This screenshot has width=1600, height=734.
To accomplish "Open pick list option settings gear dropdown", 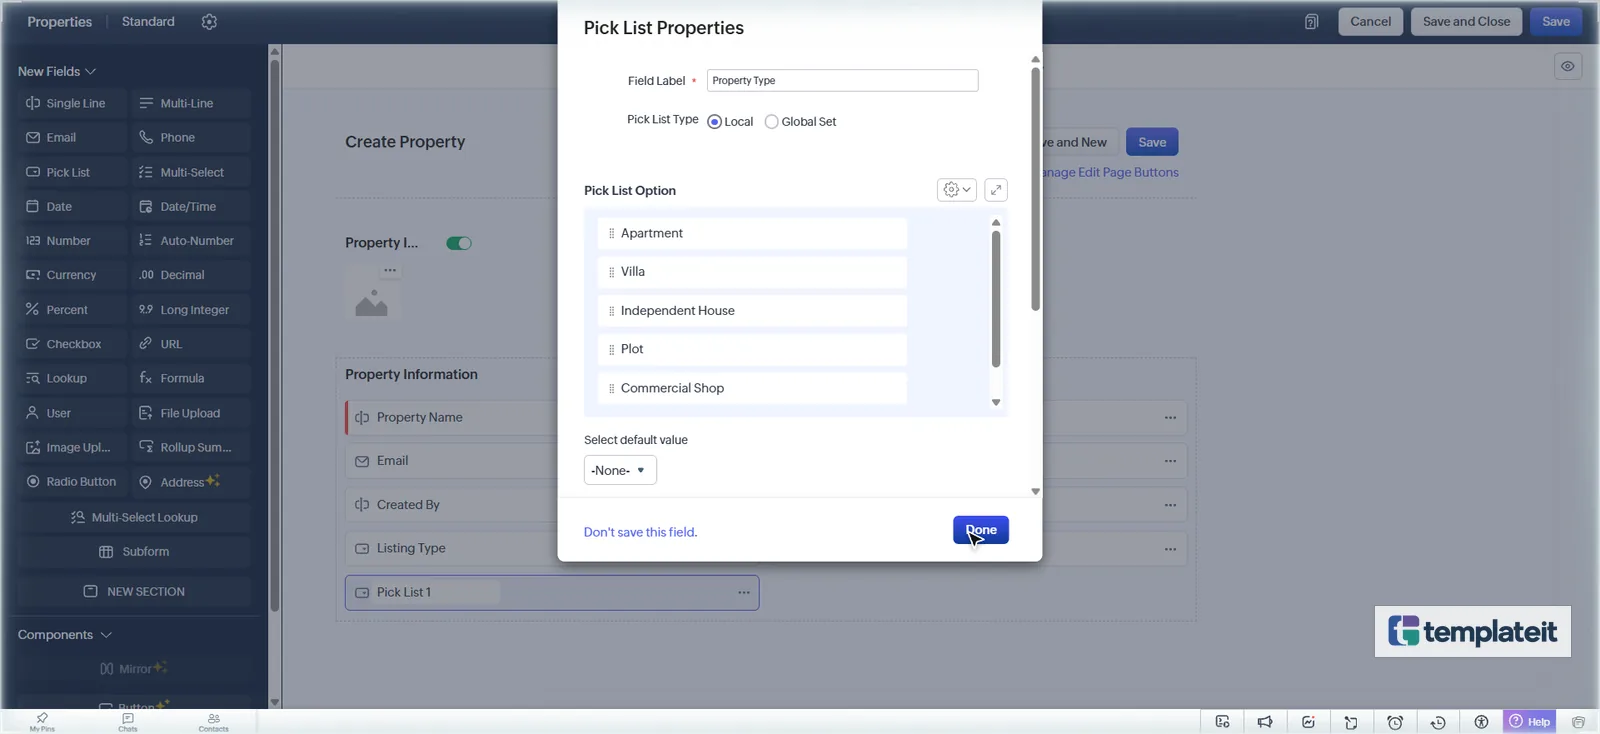I will [957, 190].
